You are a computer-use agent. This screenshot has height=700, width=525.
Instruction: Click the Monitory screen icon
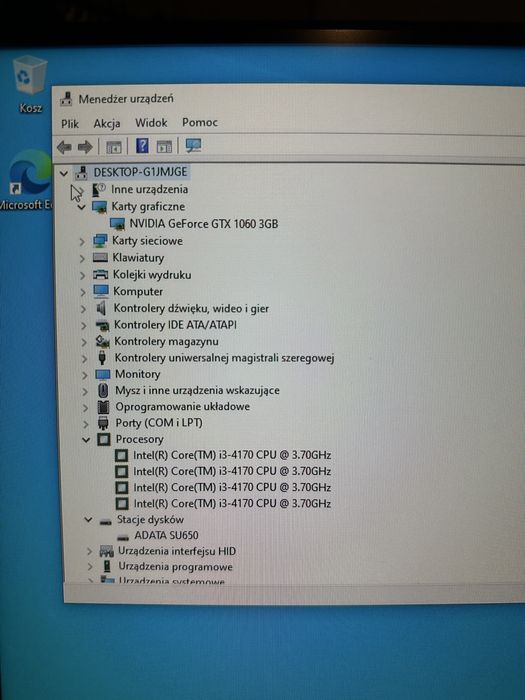[103, 374]
